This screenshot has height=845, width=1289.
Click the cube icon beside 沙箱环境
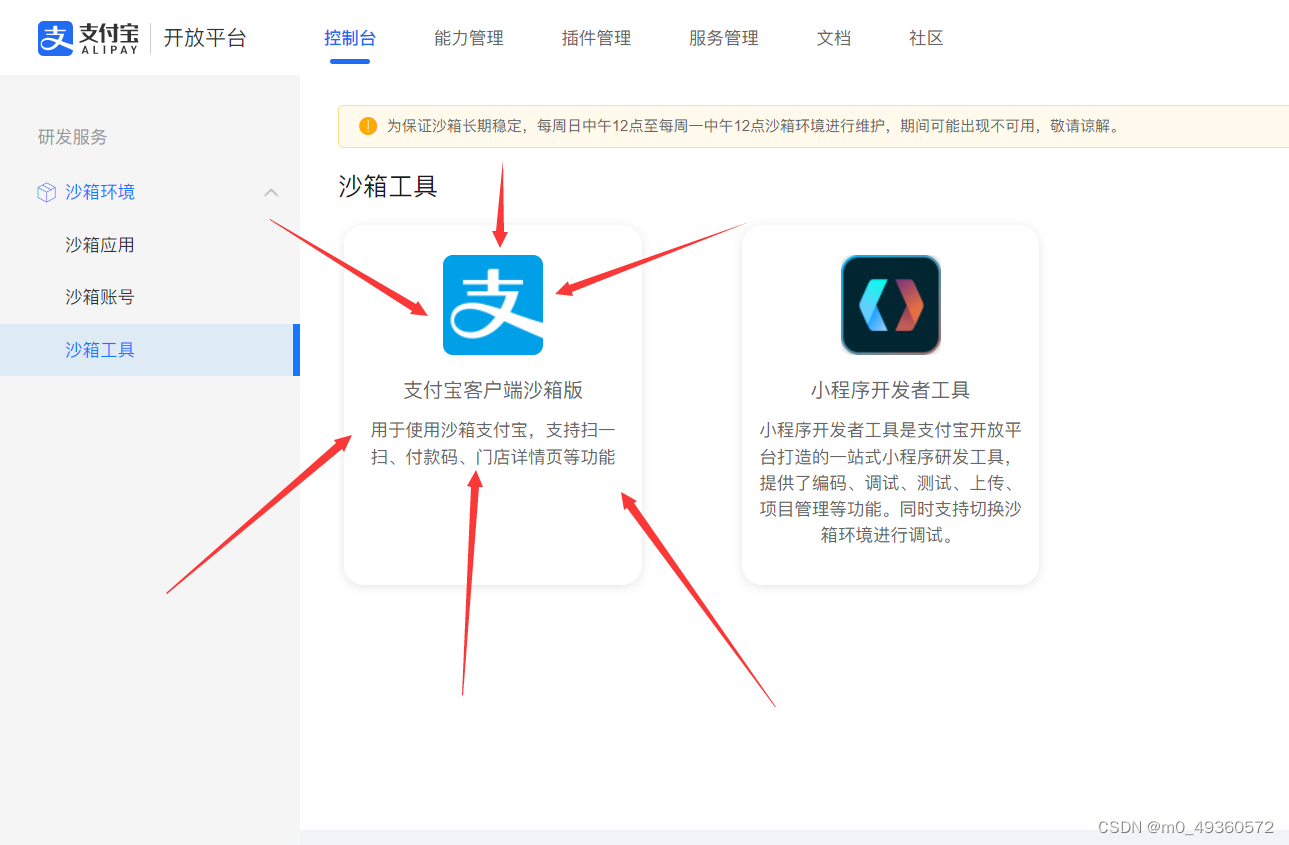pyautogui.click(x=46, y=192)
